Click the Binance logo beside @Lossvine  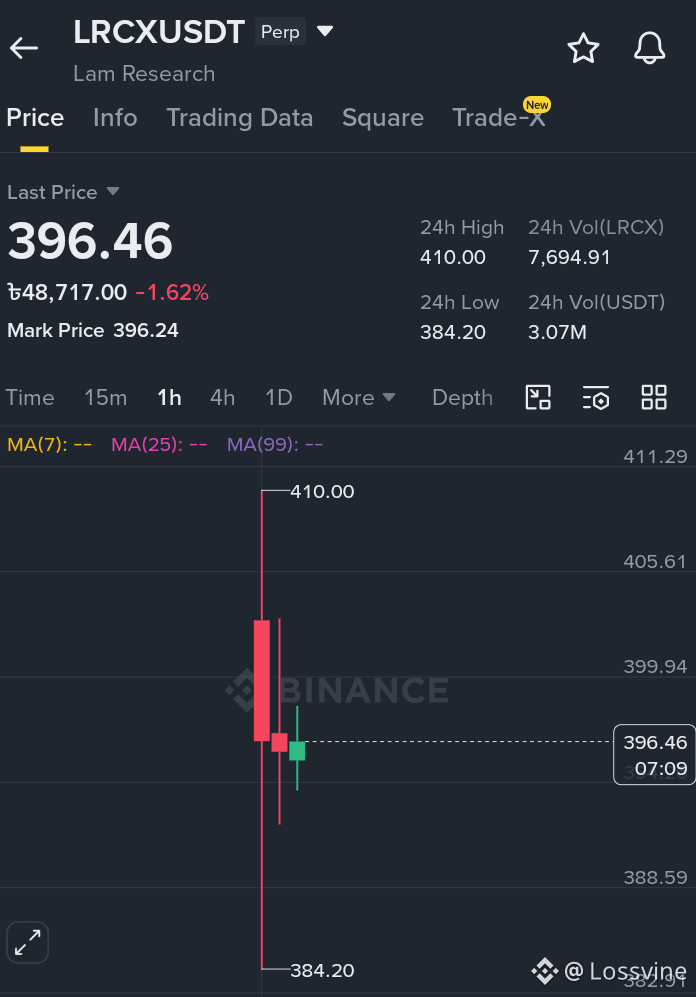545,970
